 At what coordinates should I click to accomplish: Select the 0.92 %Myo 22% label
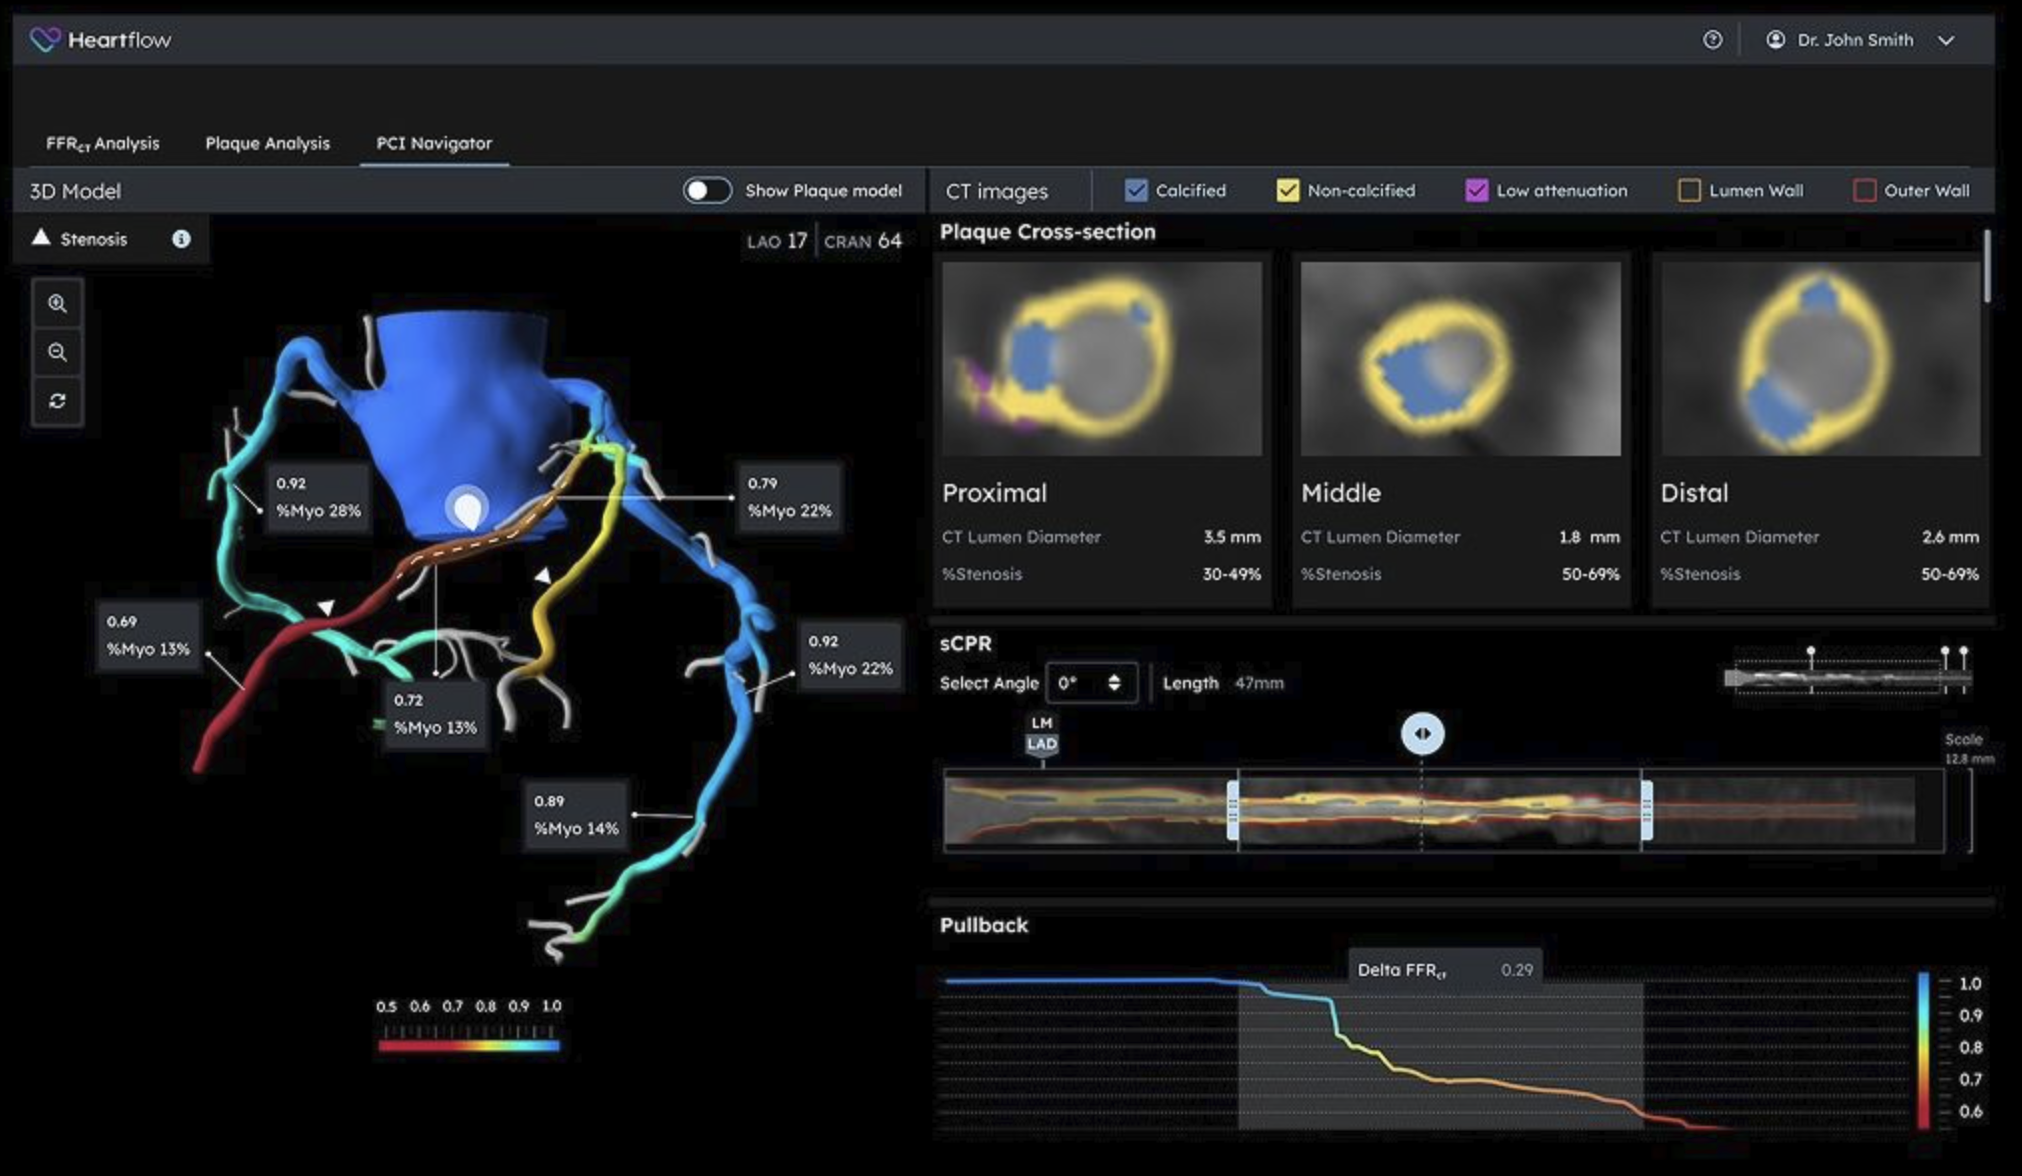click(850, 655)
